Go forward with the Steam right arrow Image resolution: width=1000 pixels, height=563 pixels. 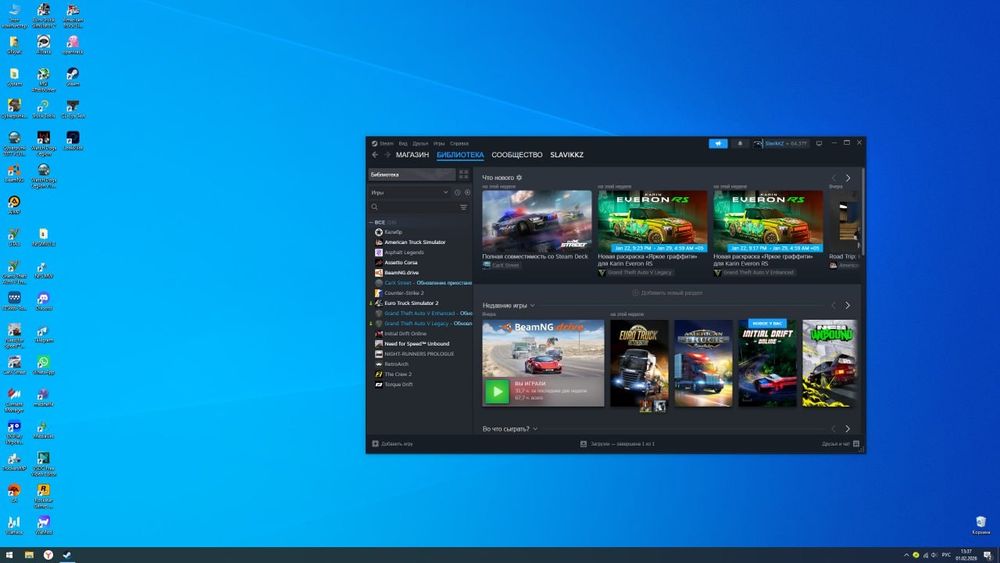[386, 155]
